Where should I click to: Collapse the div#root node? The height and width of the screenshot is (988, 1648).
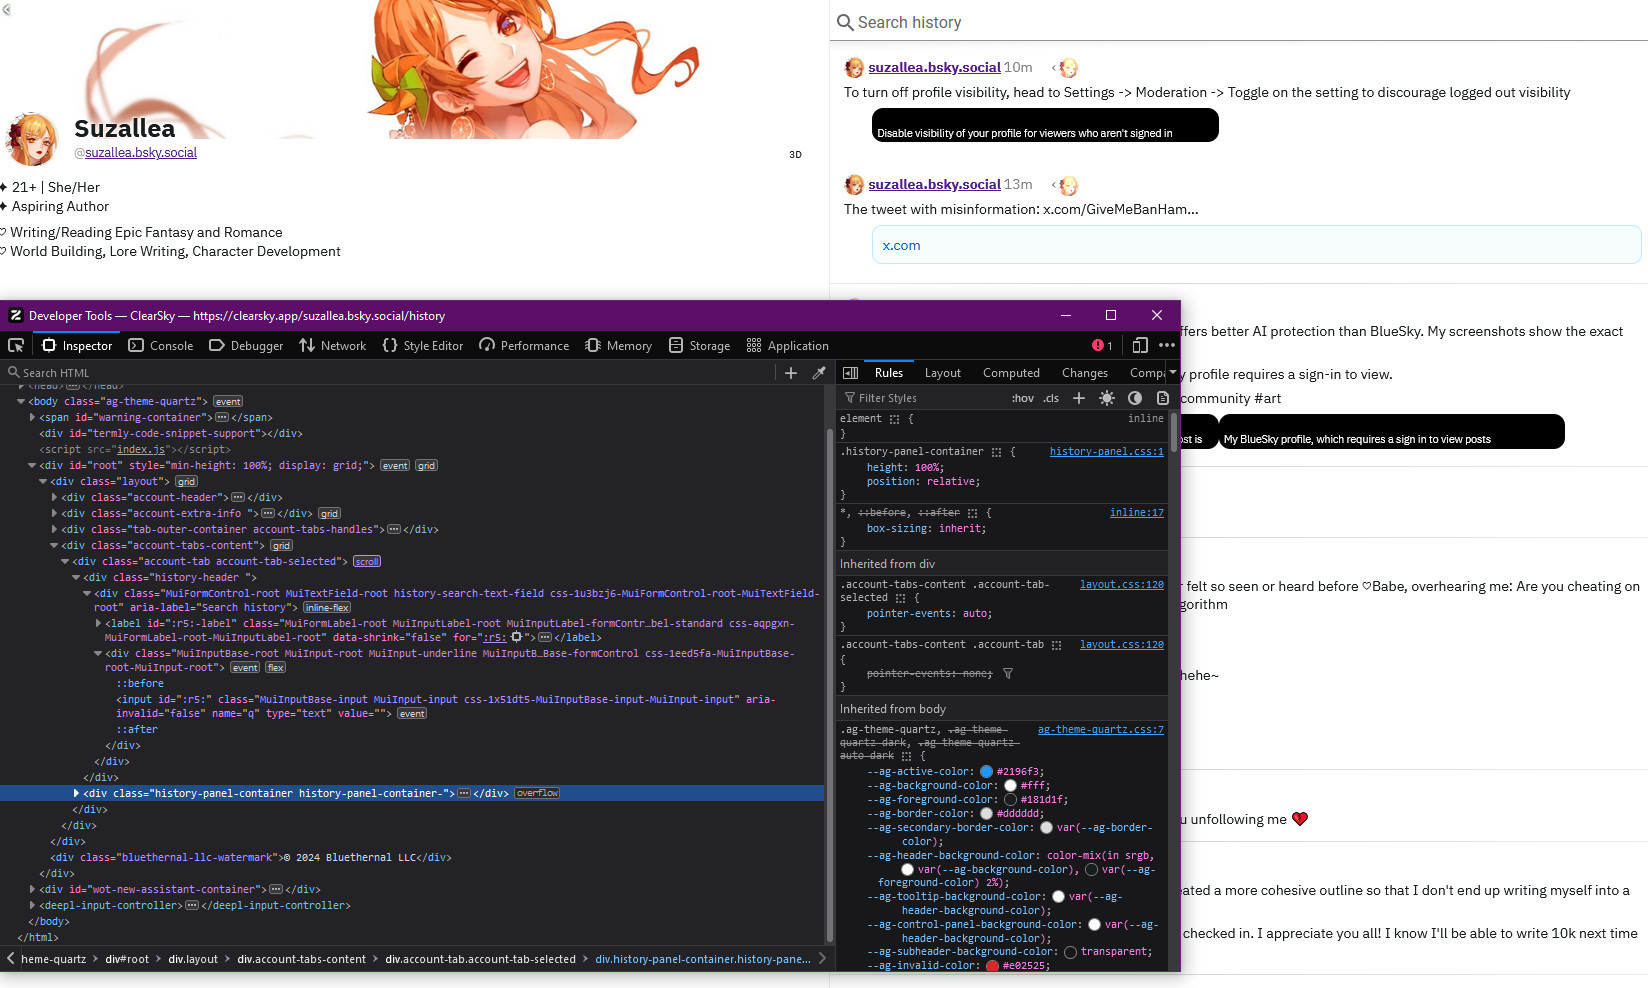point(32,465)
